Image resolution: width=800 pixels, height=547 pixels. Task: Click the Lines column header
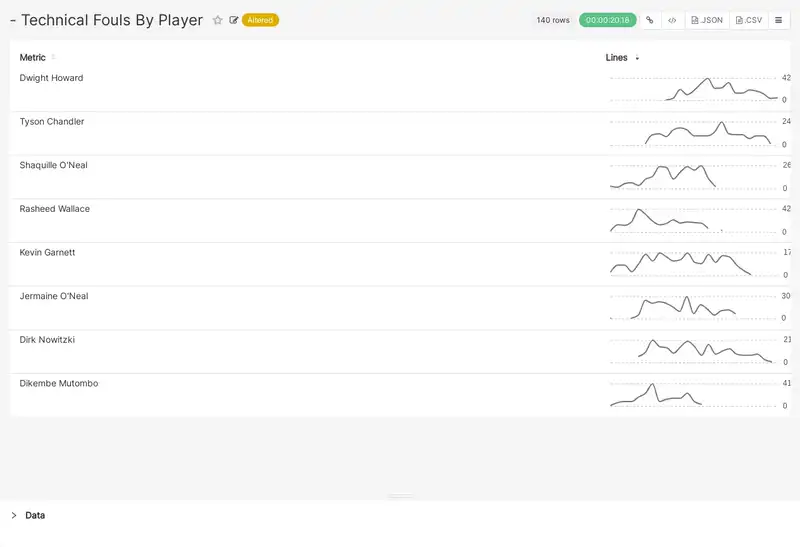[616, 58]
